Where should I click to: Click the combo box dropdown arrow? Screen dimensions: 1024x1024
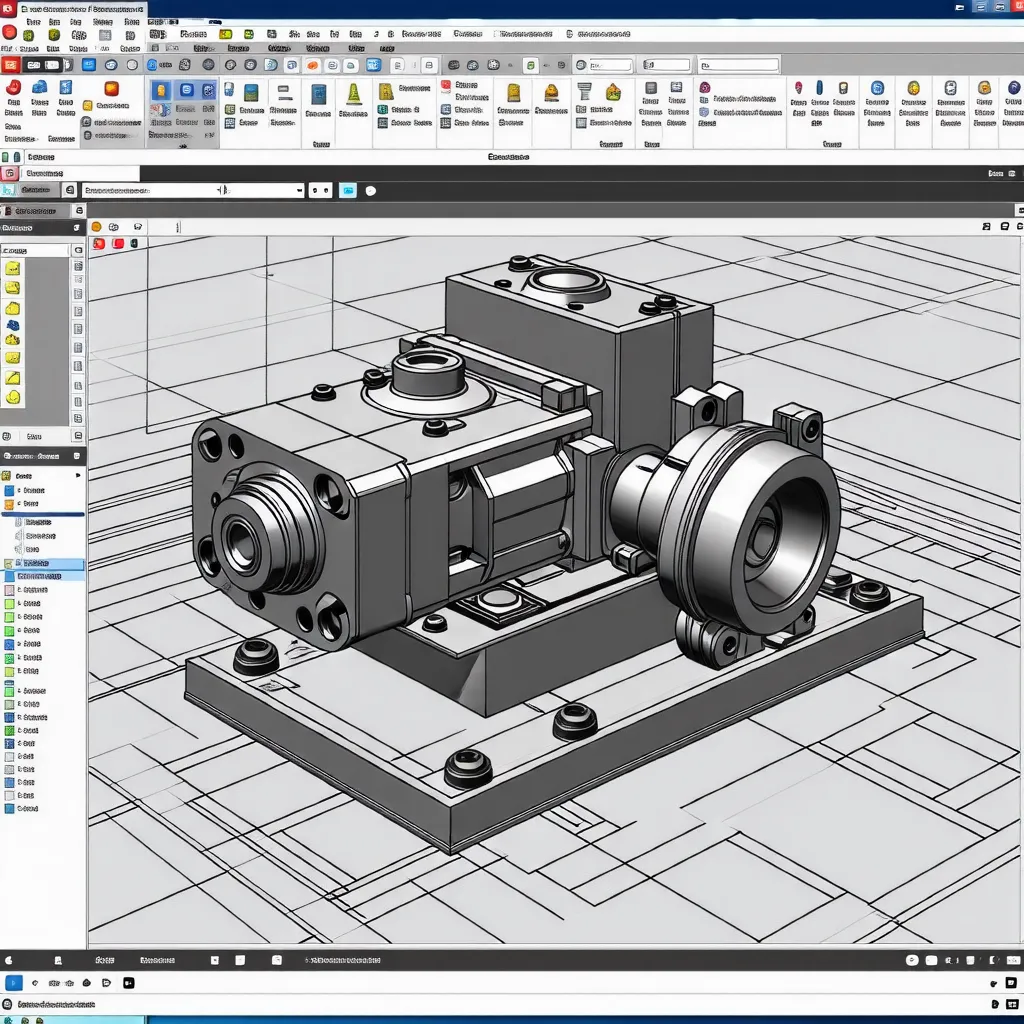point(299,190)
